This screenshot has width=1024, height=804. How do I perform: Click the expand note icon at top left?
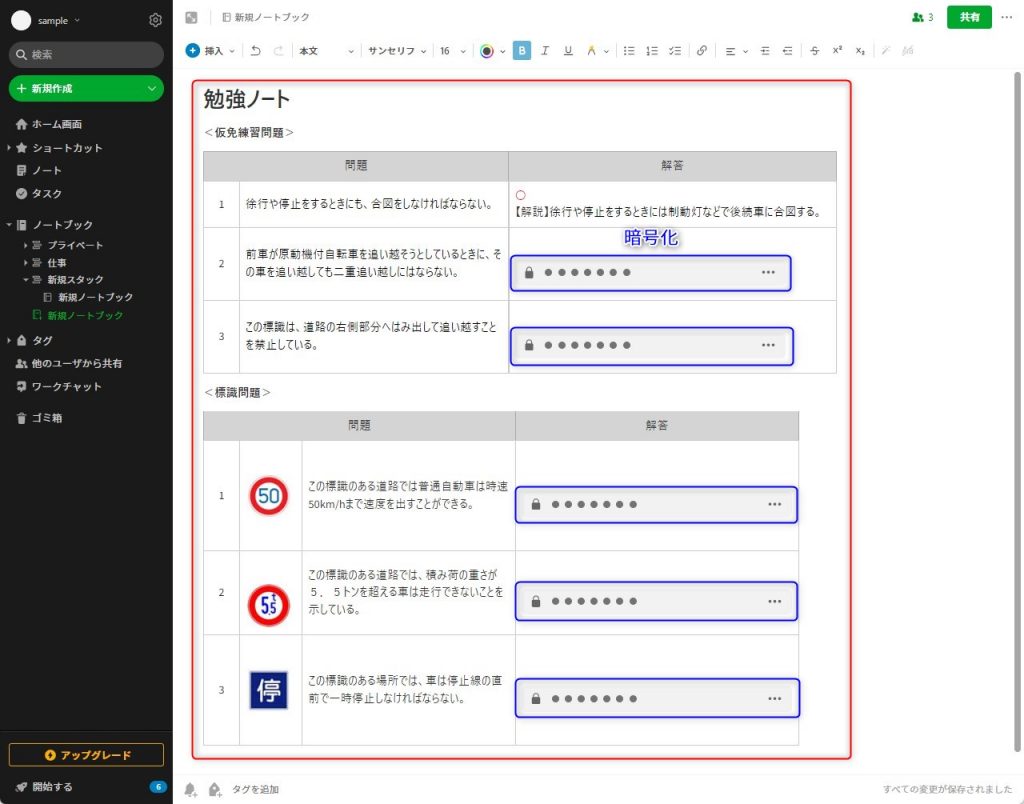coord(191,18)
